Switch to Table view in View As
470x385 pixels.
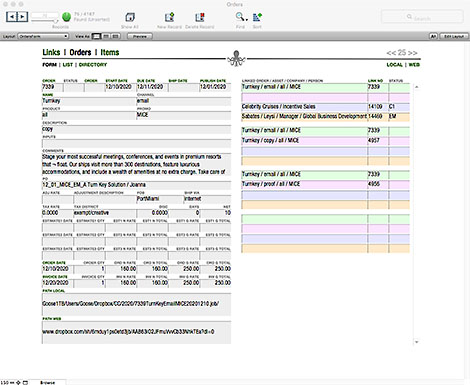[115, 36]
